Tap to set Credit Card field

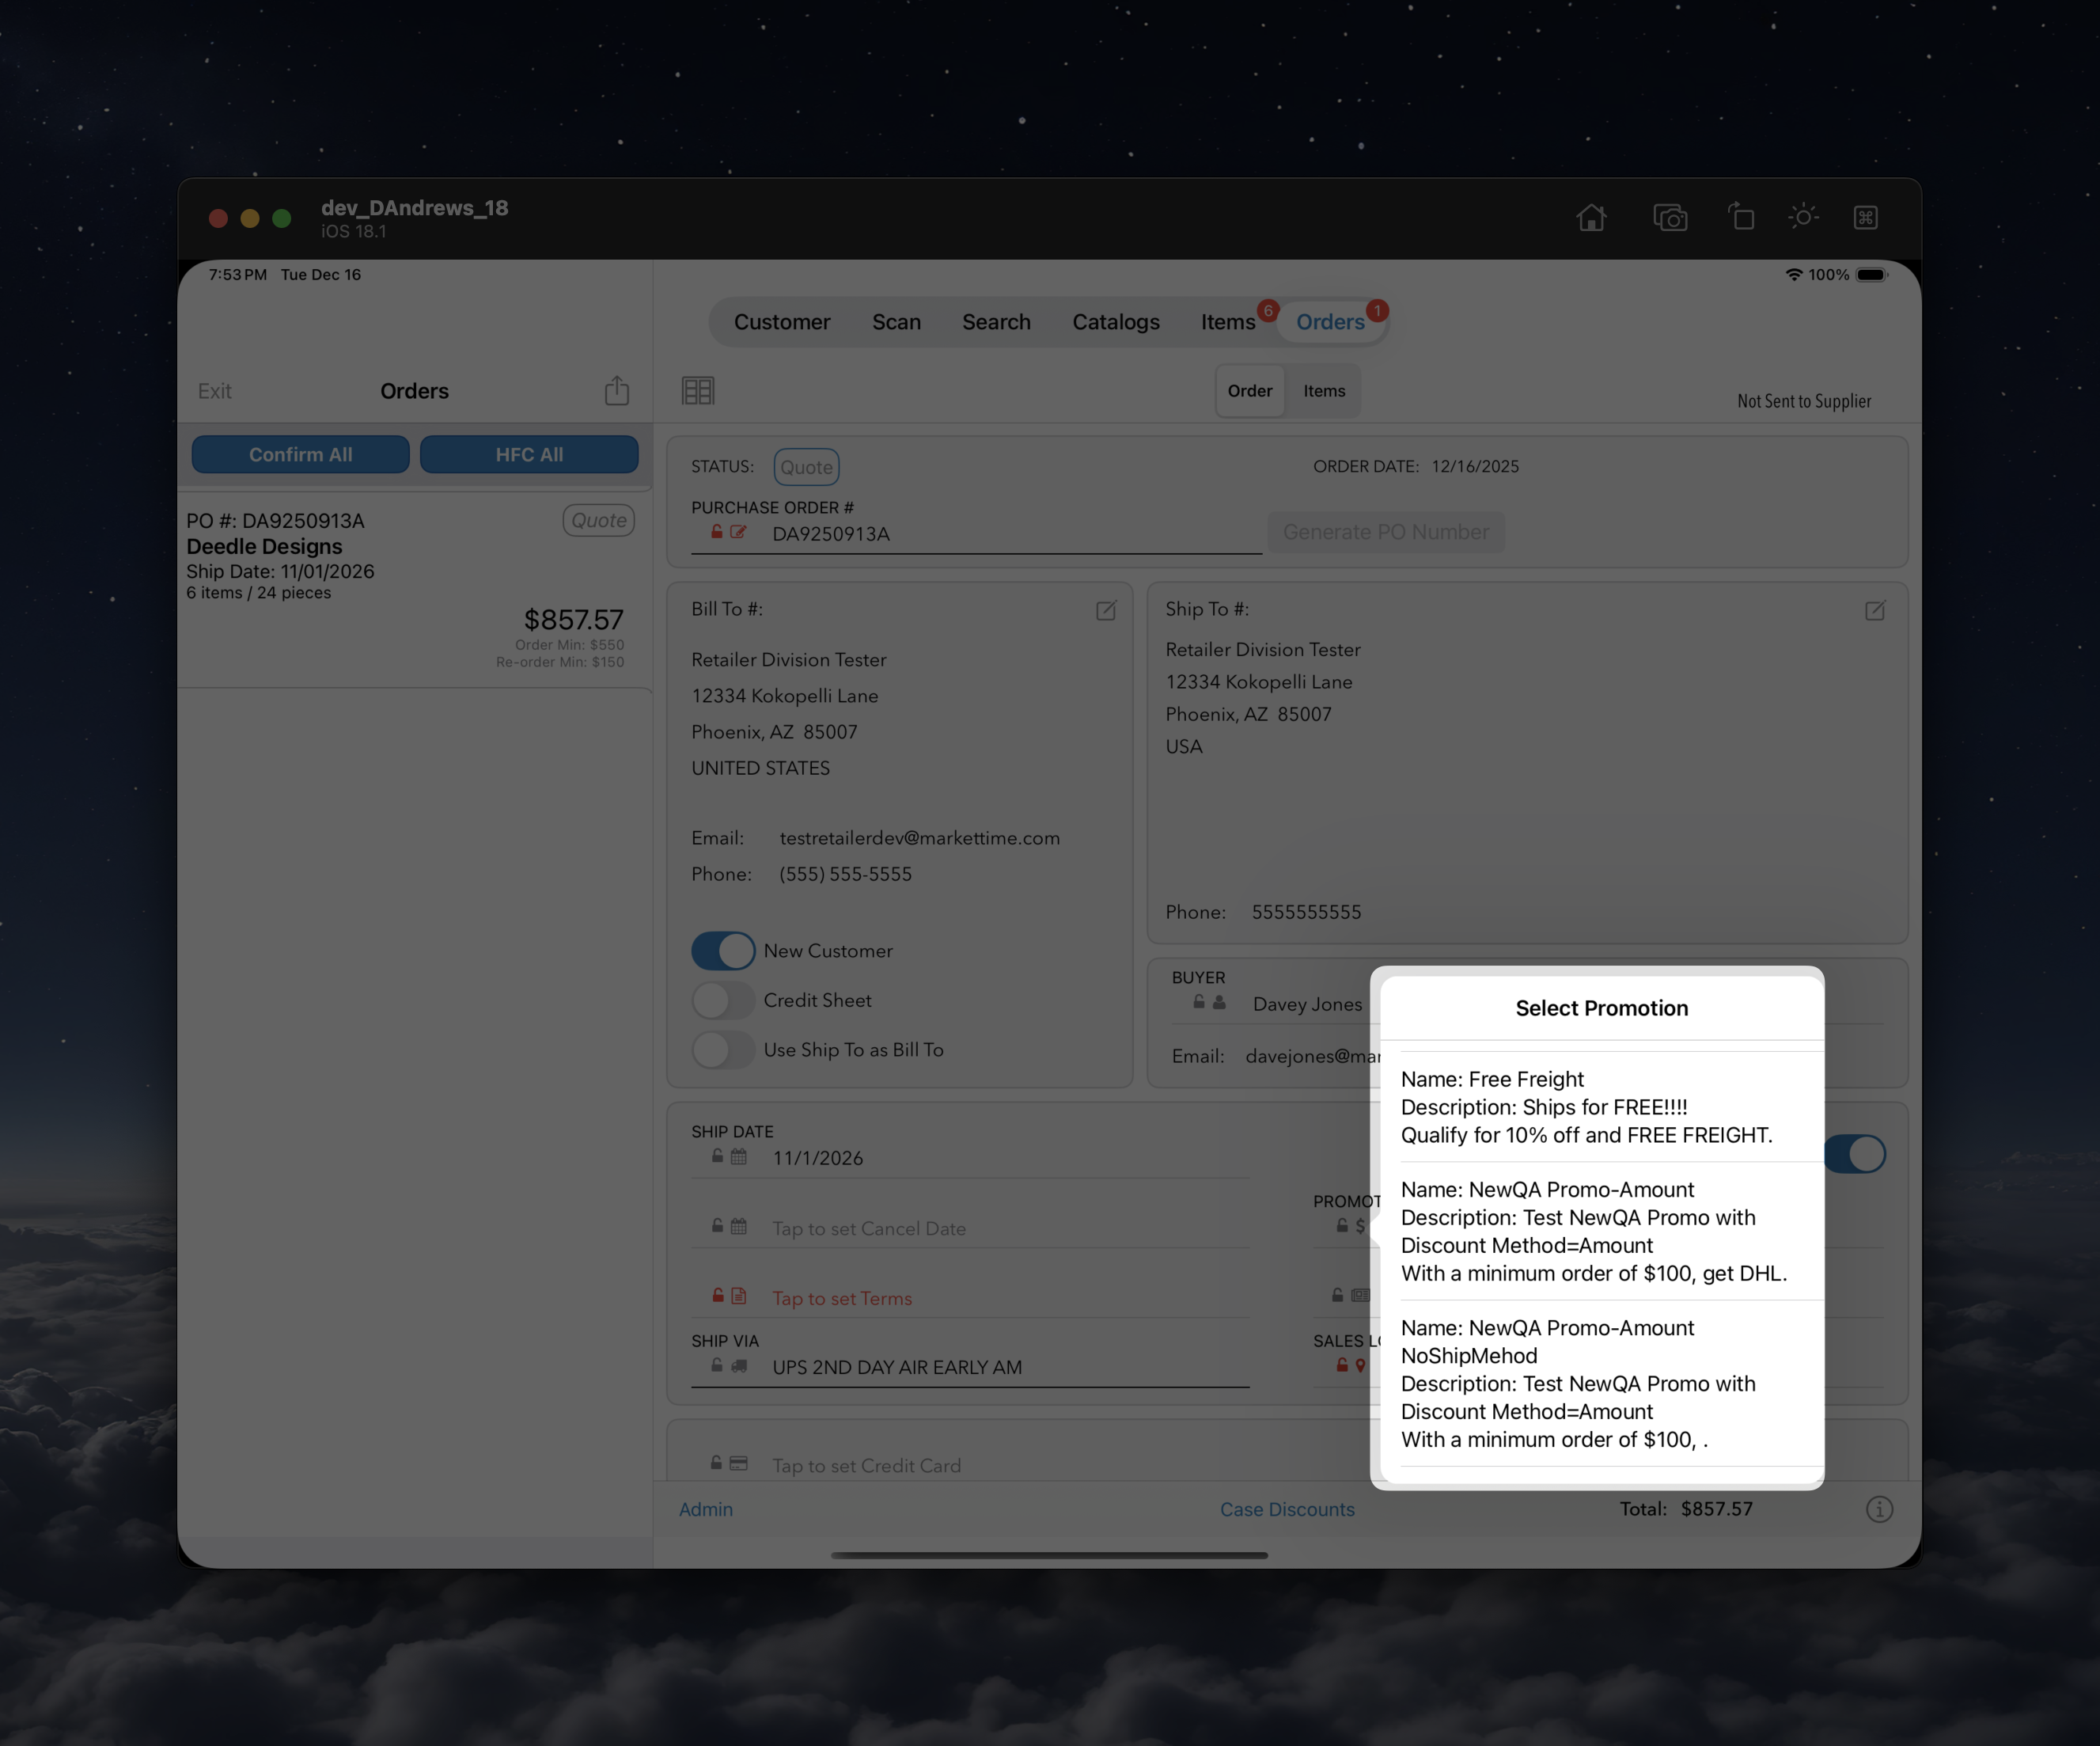point(866,1465)
